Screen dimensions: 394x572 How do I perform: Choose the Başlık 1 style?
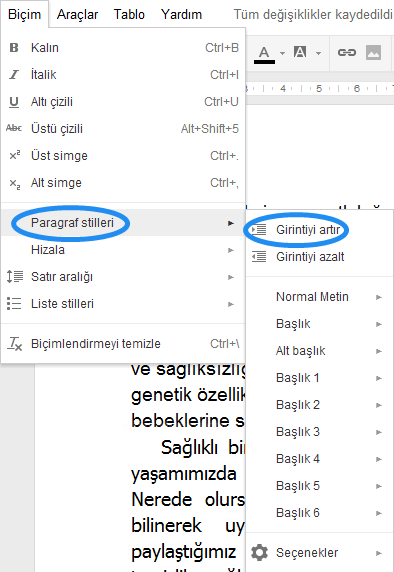point(320,378)
